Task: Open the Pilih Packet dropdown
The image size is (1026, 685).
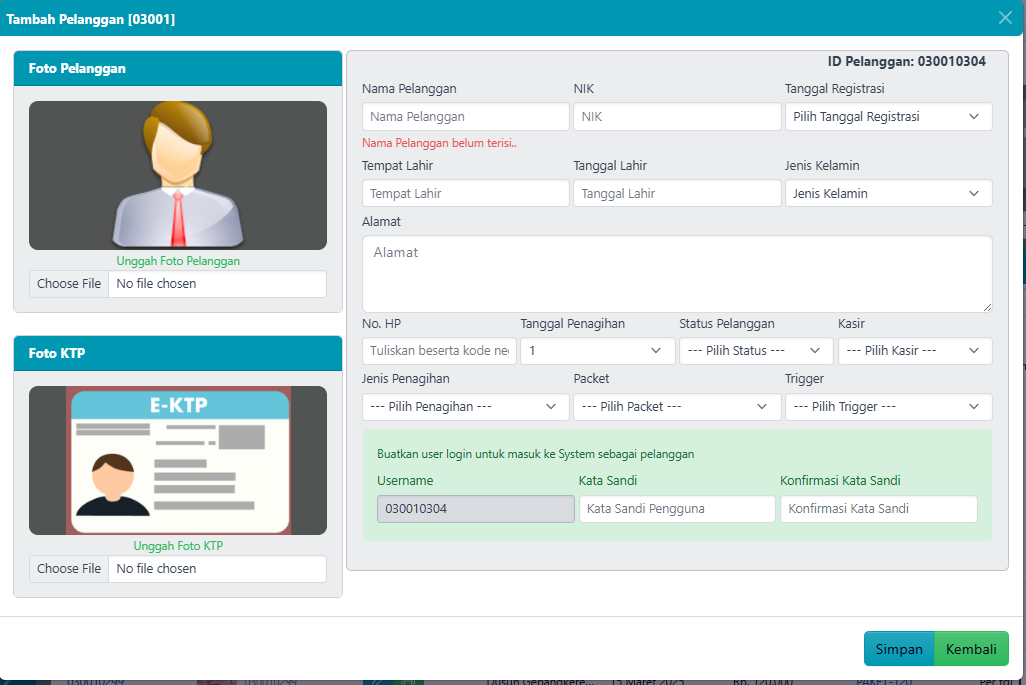Action: pos(676,407)
